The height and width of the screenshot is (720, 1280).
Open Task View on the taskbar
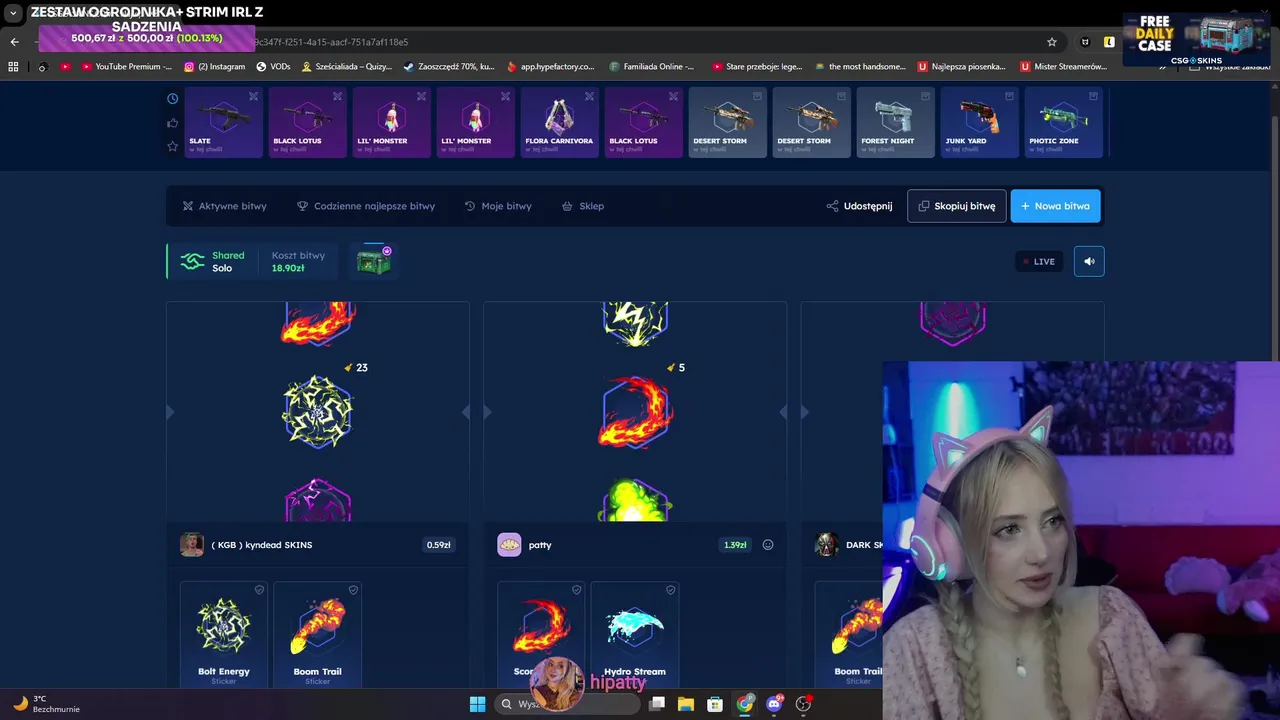(x=657, y=704)
